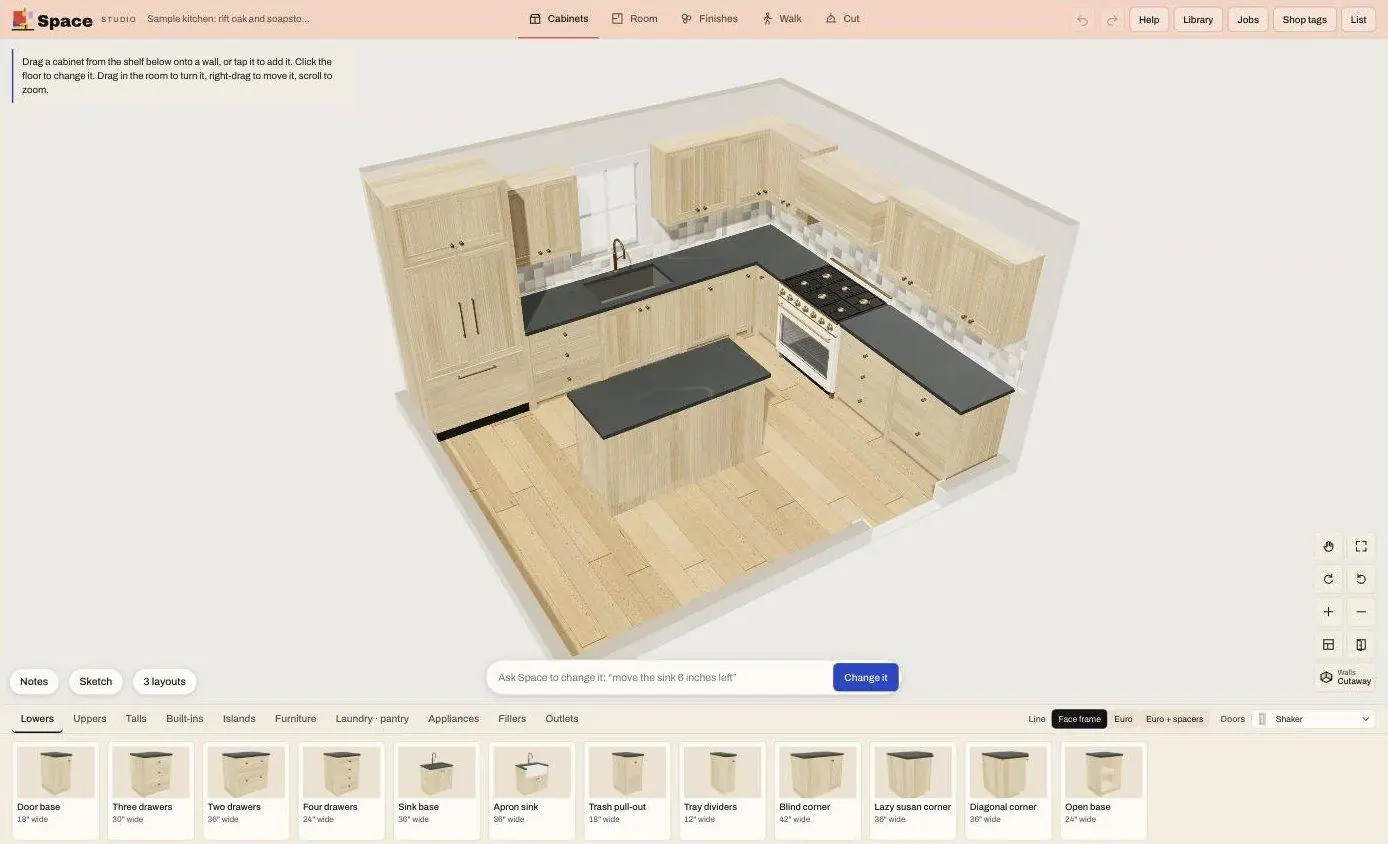Pick the Apron sink cabinet thumbnail
Screen dimensions: 1388x844
[532, 790]
